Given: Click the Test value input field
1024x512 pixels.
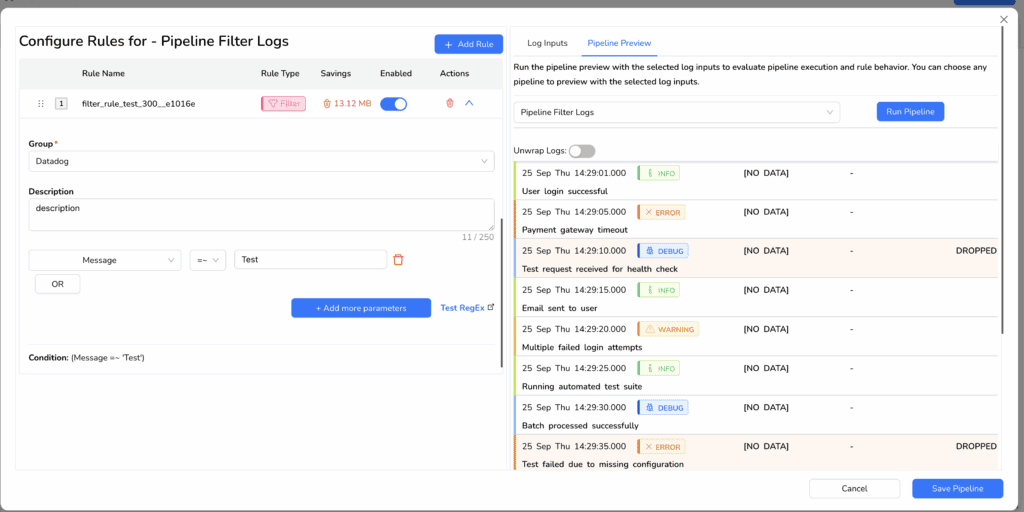Looking at the screenshot, I should tap(311, 260).
